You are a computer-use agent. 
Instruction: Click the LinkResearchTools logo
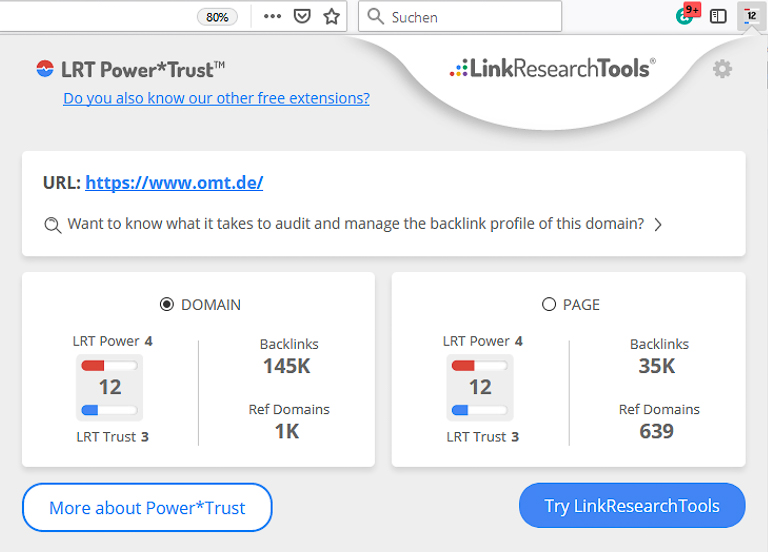click(552, 68)
